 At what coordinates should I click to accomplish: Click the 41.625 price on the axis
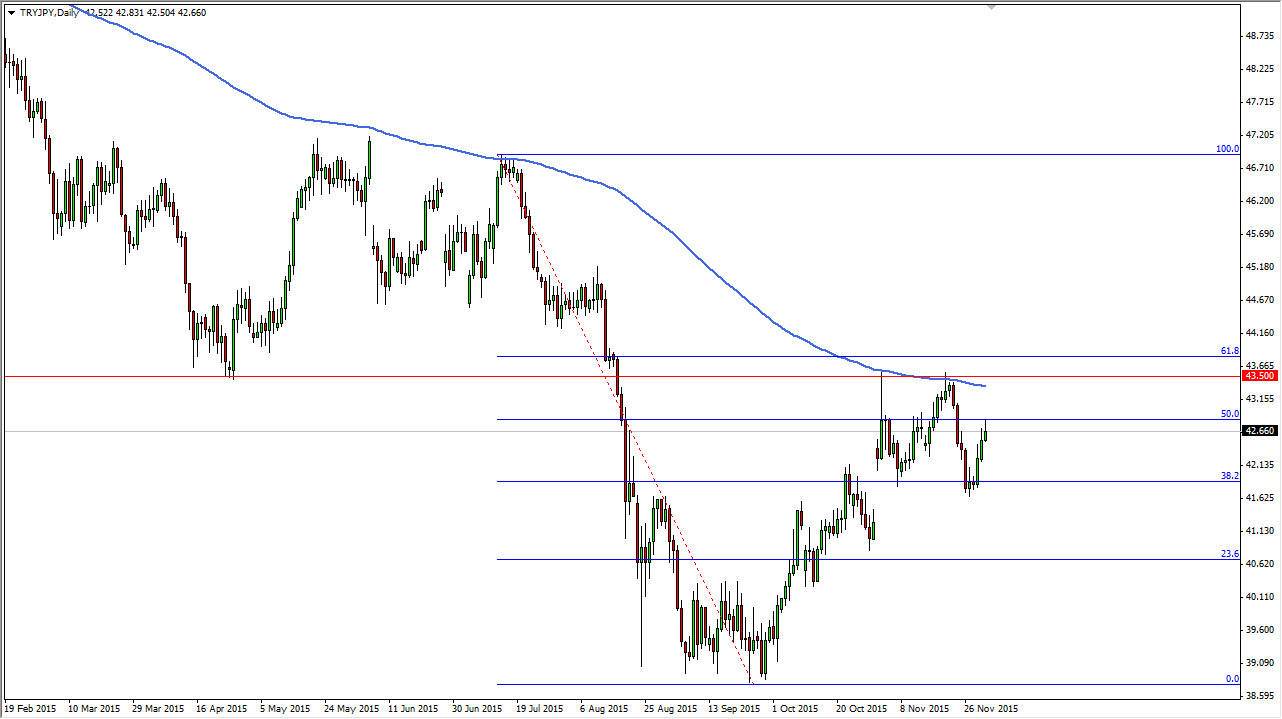coord(1259,498)
